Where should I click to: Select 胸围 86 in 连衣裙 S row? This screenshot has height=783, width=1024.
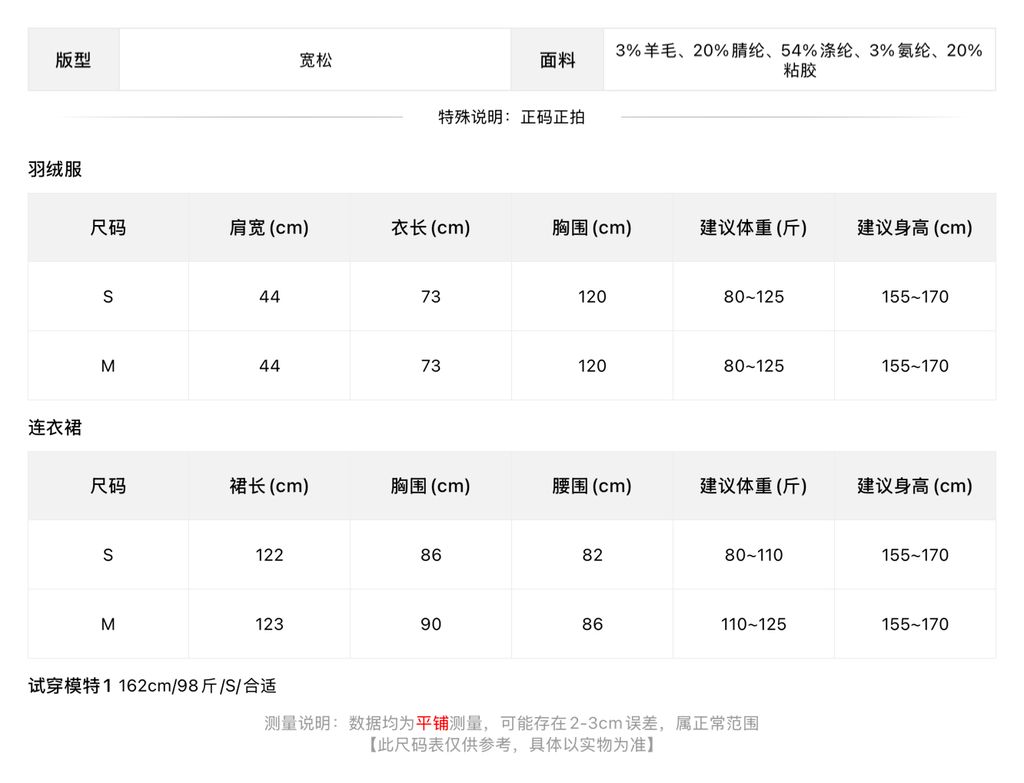coord(430,555)
